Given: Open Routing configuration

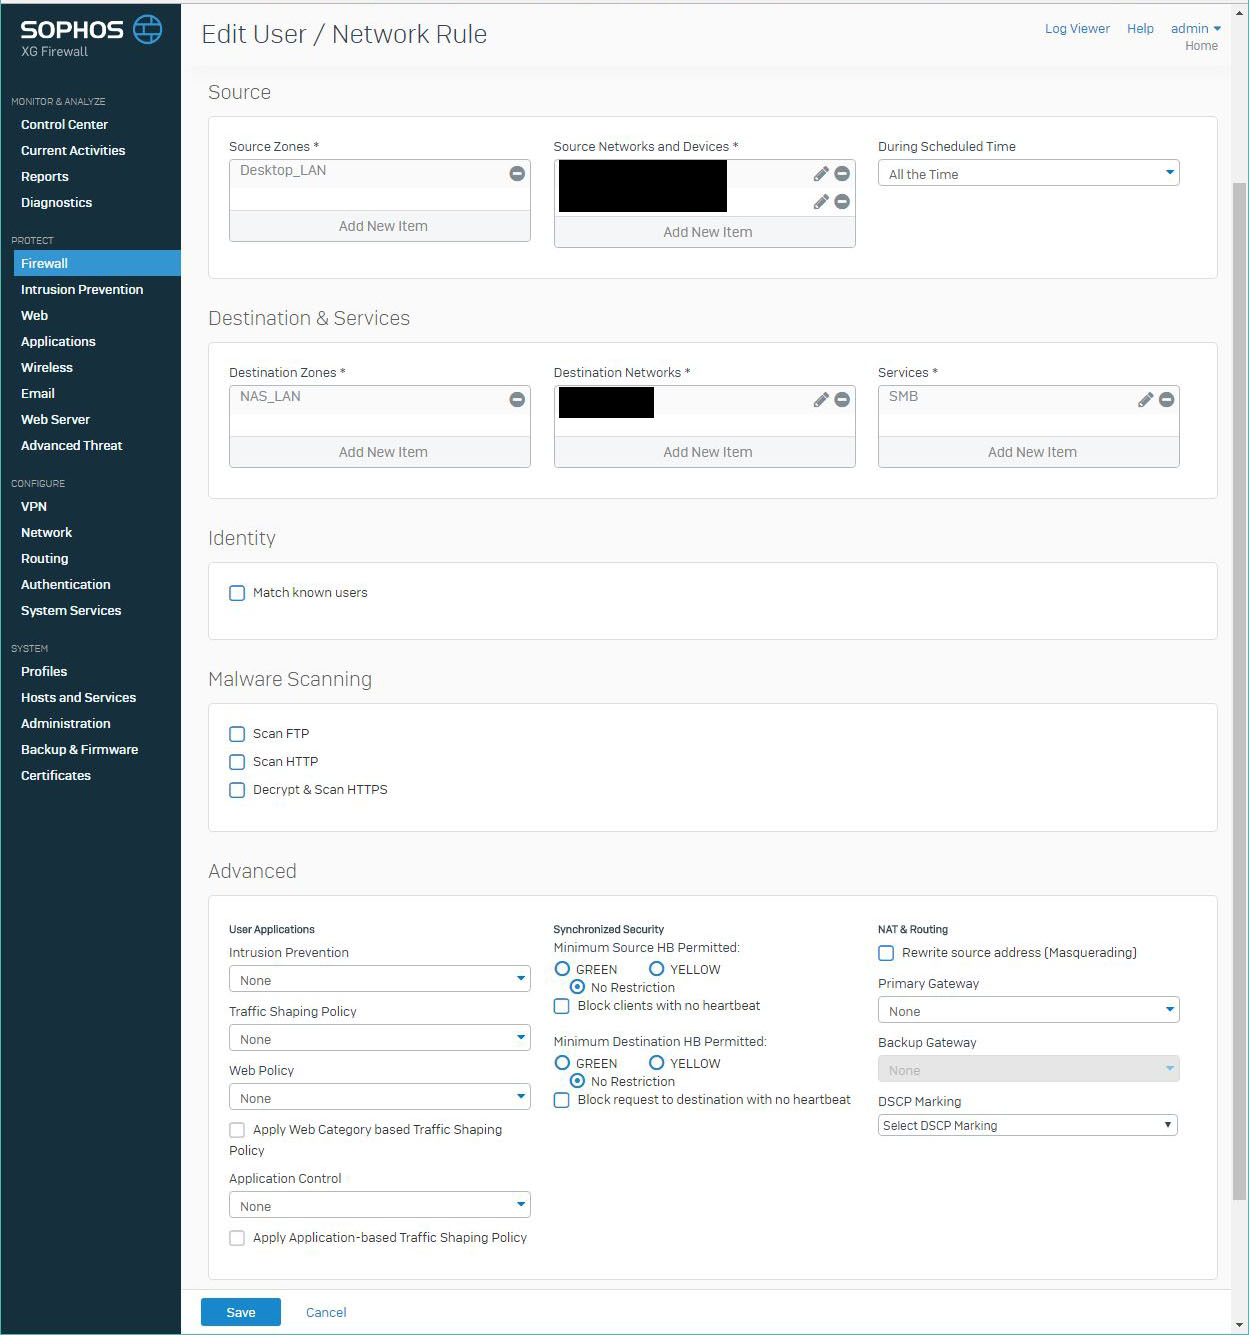Looking at the screenshot, I should tap(45, 559).
